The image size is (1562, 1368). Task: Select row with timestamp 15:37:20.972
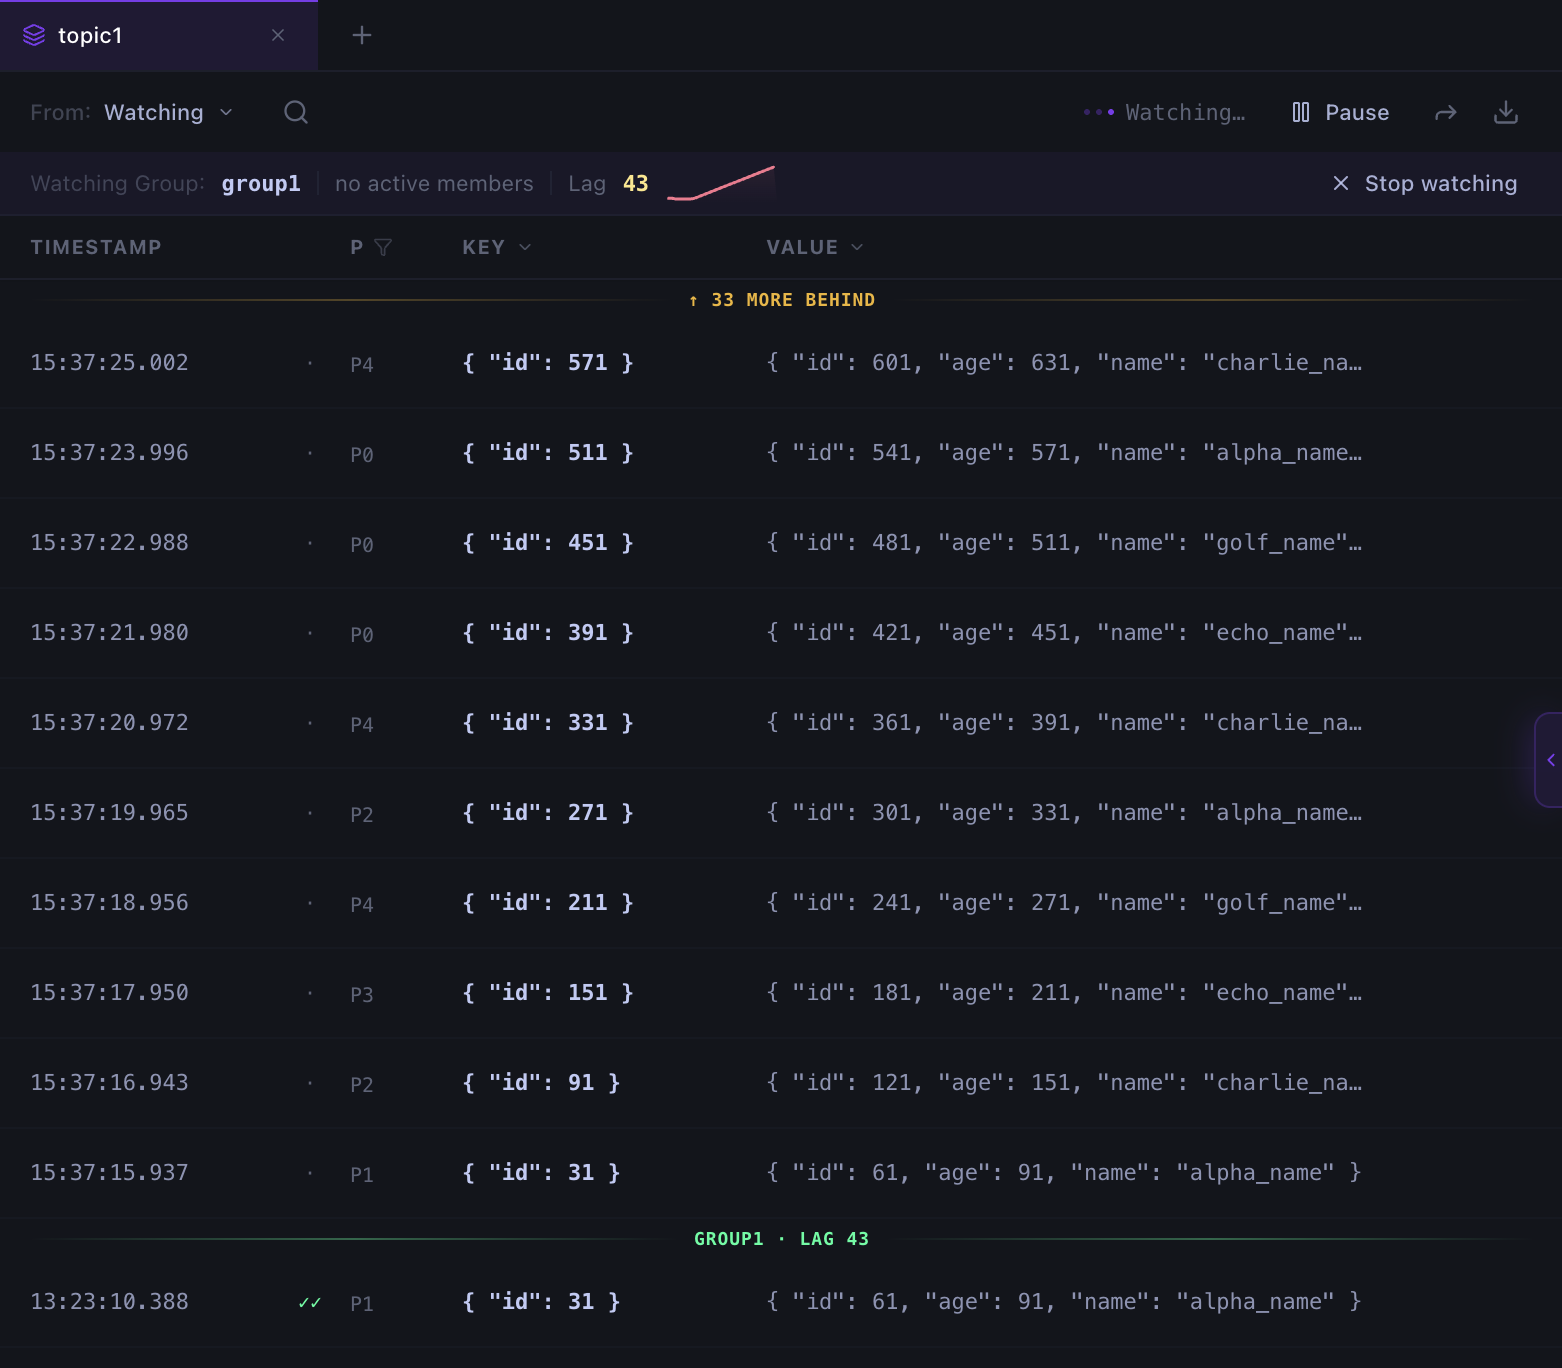click(x=781, y=723)
